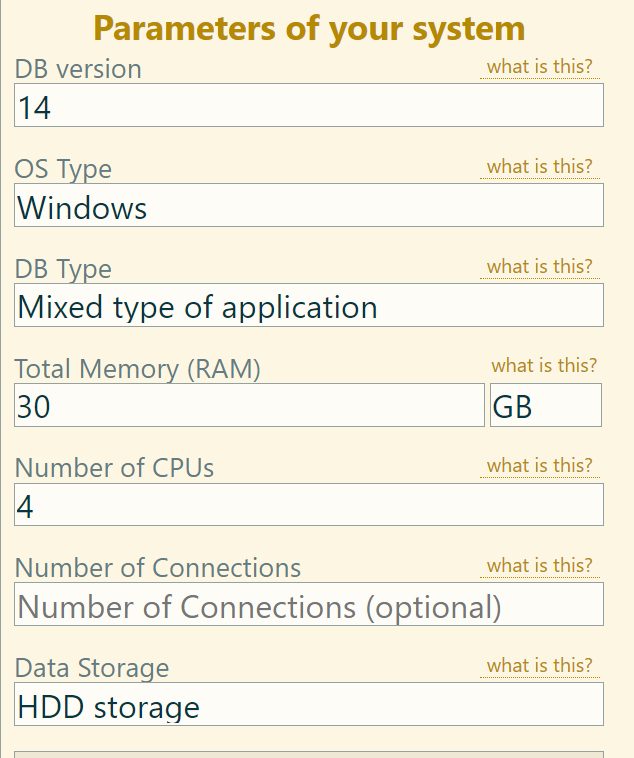634x758 pixels.
Task: Click "what is this?" for DB version
Action: (x=539, y=67)
